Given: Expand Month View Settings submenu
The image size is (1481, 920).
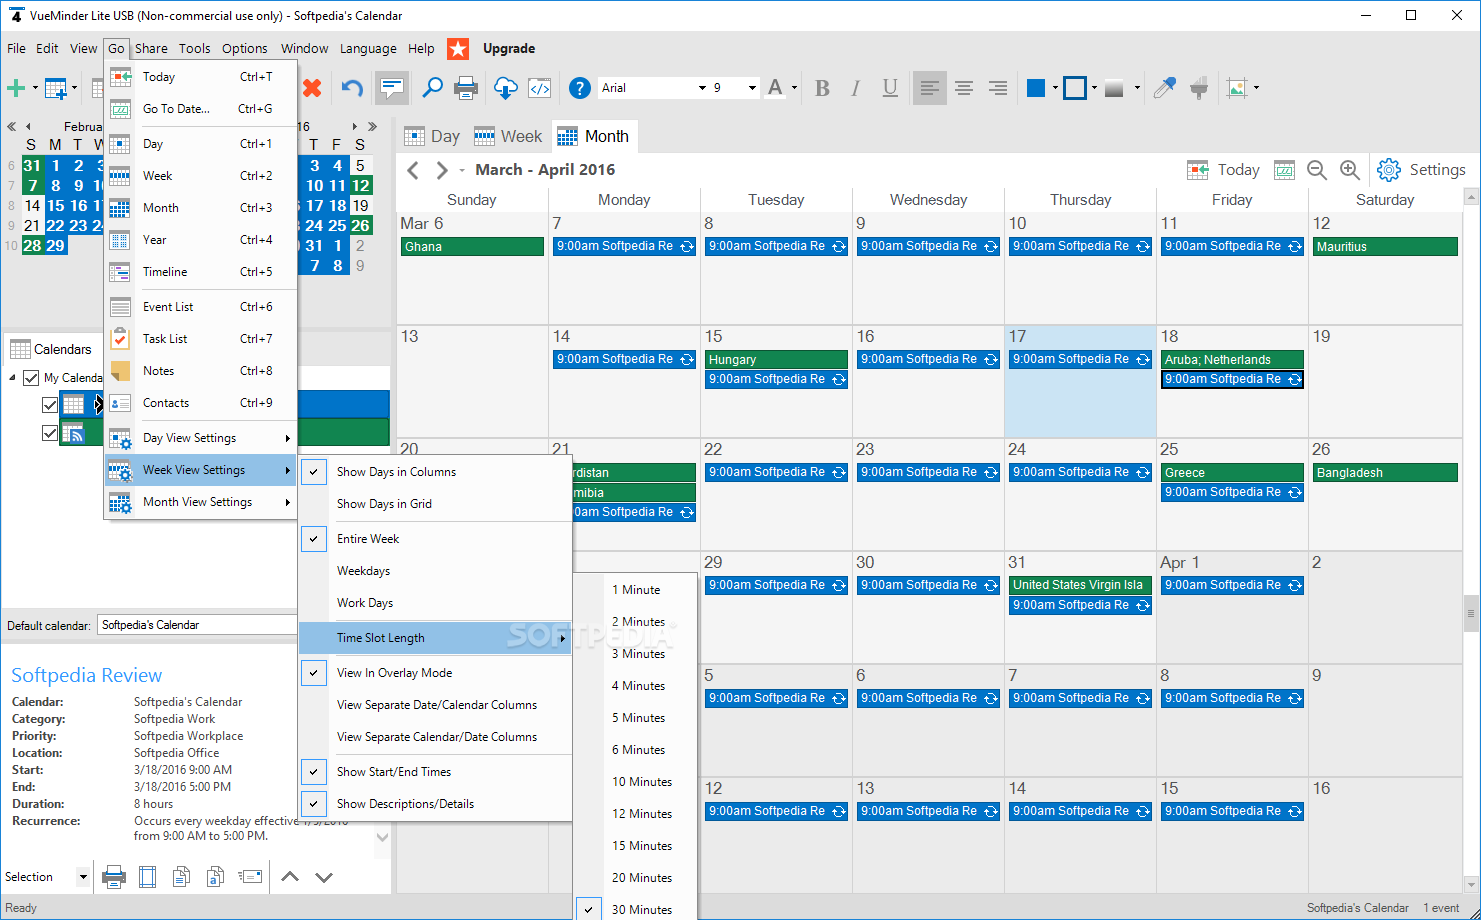Looking at the screenshot, I should [x=201, y=502].
